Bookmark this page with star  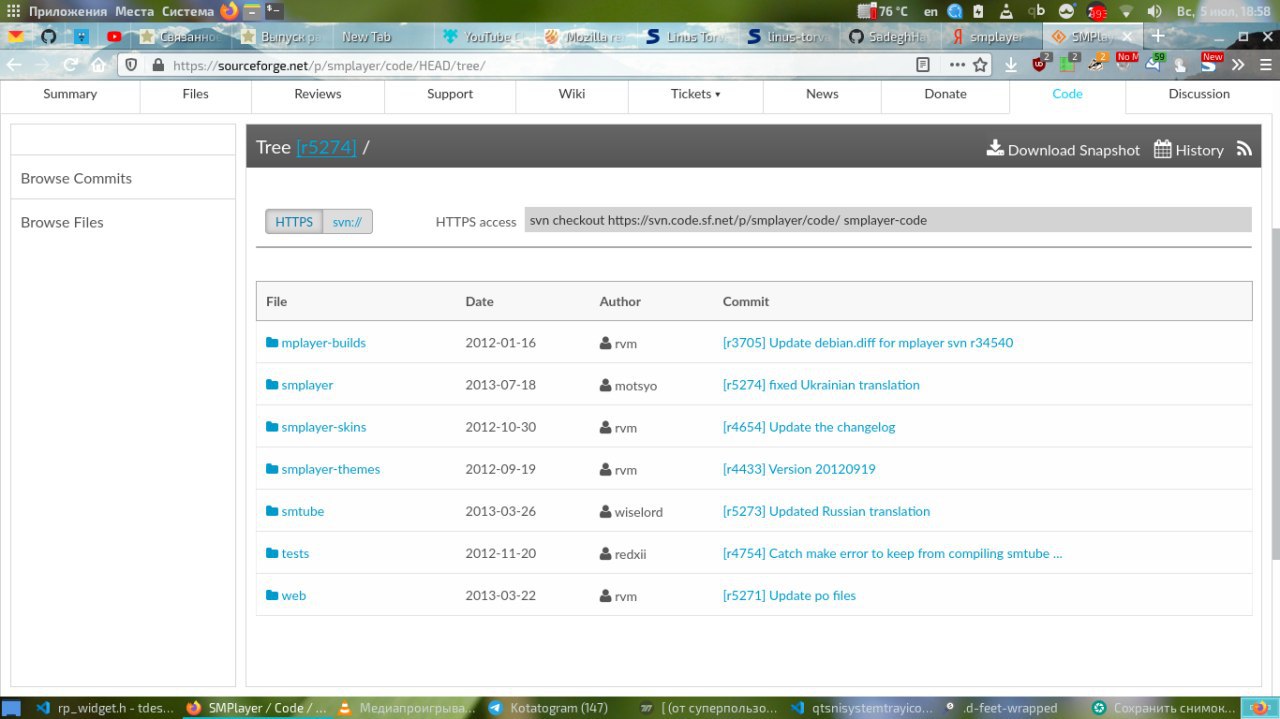[981, 65]
